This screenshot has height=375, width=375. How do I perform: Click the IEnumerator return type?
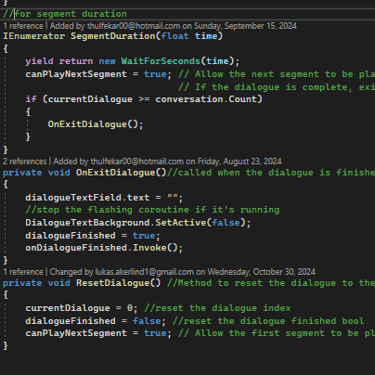tap(34, 36)
